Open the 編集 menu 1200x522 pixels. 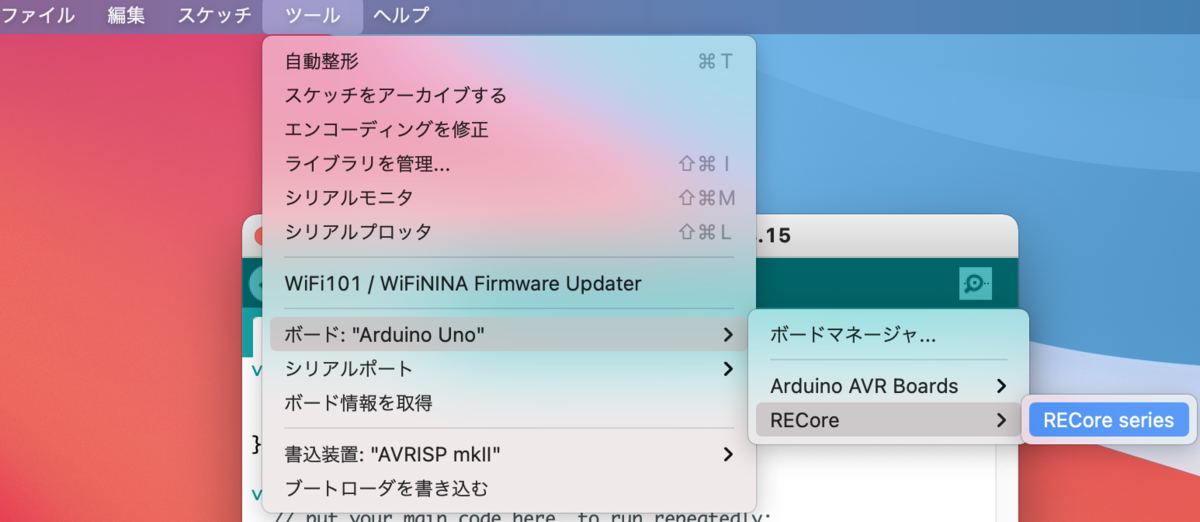coord(126,15)
